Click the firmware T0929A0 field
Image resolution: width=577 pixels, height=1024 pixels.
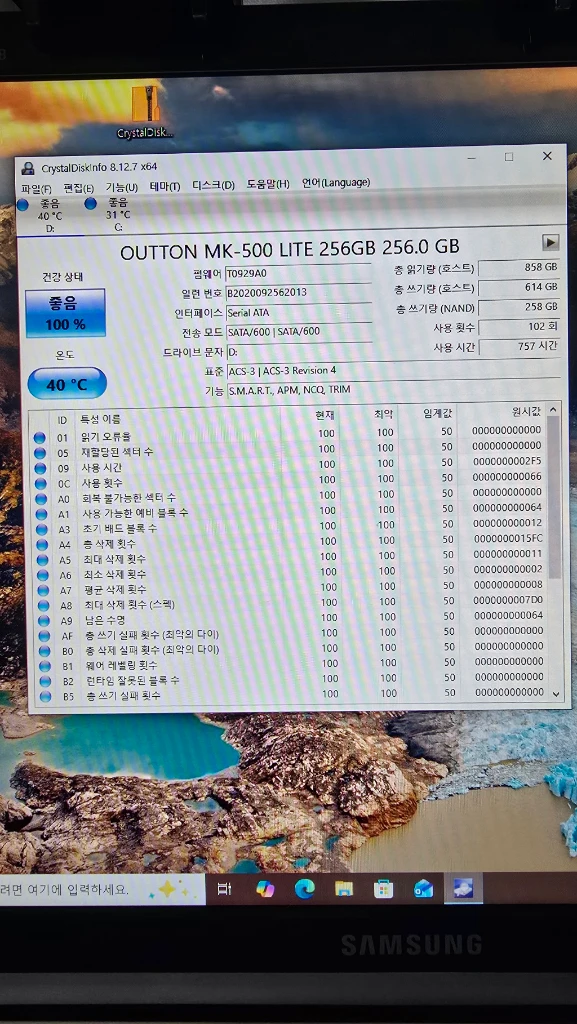pyautogui.click(x=298, y=275)
